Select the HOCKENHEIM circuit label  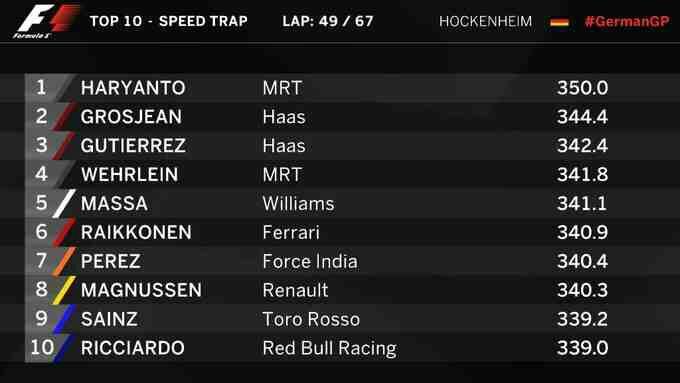[x=485, y=21]
